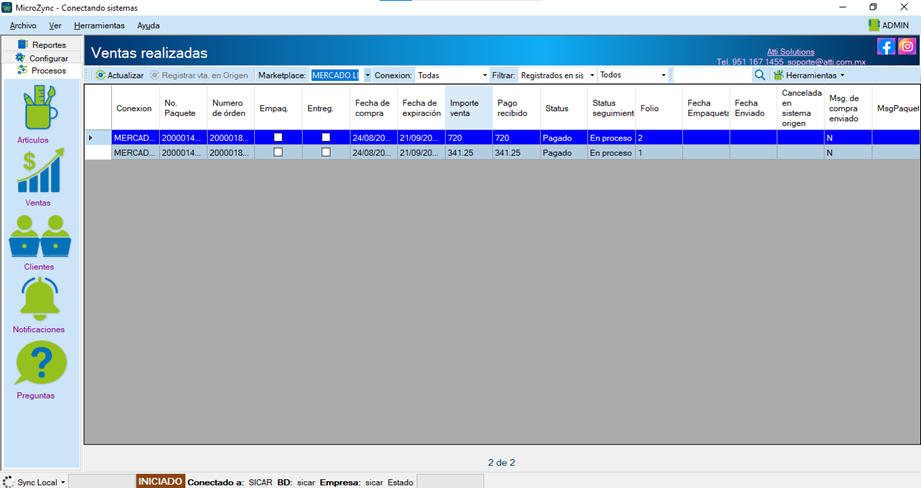Image resolution: width=921 pixels, height=488 pixels.
Task: Sort by Msg. de compra enviado header
Action: tap(848, 108)
